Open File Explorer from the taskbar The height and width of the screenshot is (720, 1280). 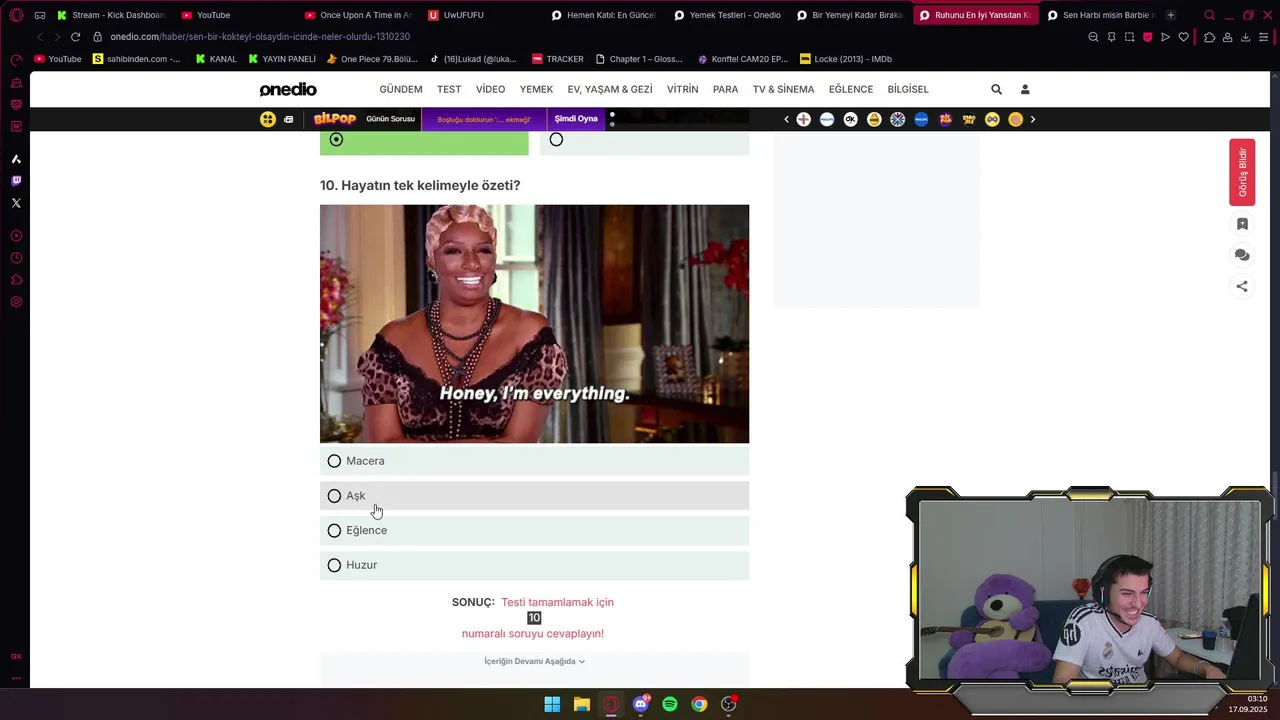pyautogui.click(x=582, y=704)
